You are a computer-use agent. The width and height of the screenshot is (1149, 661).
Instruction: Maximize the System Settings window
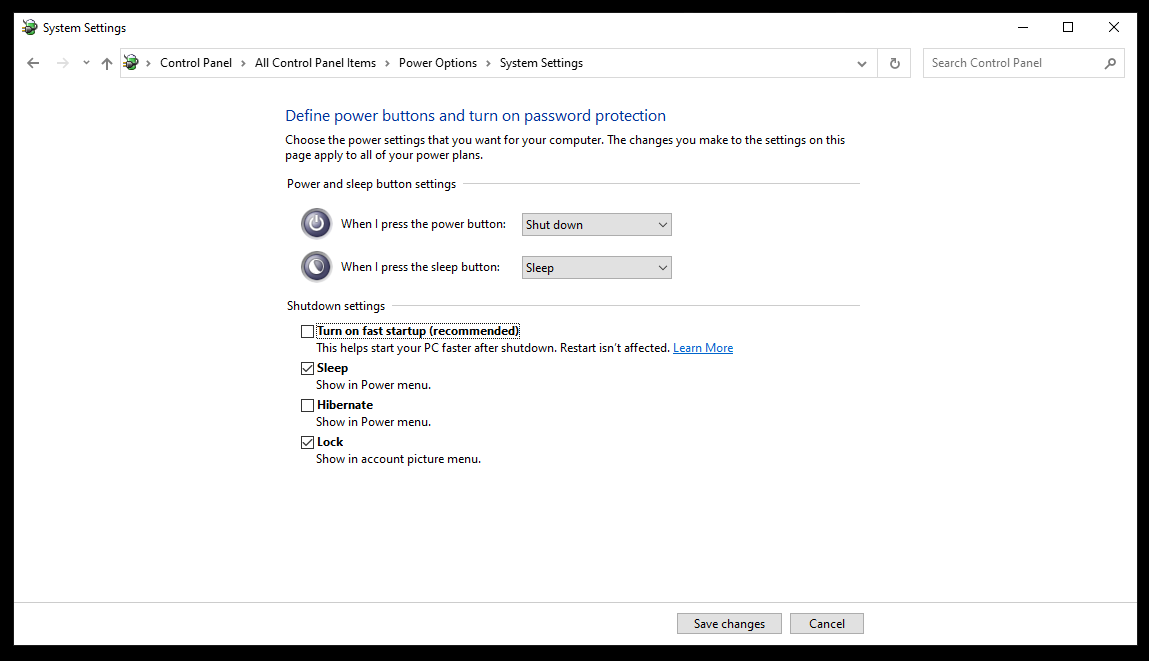click(1068, 27)
